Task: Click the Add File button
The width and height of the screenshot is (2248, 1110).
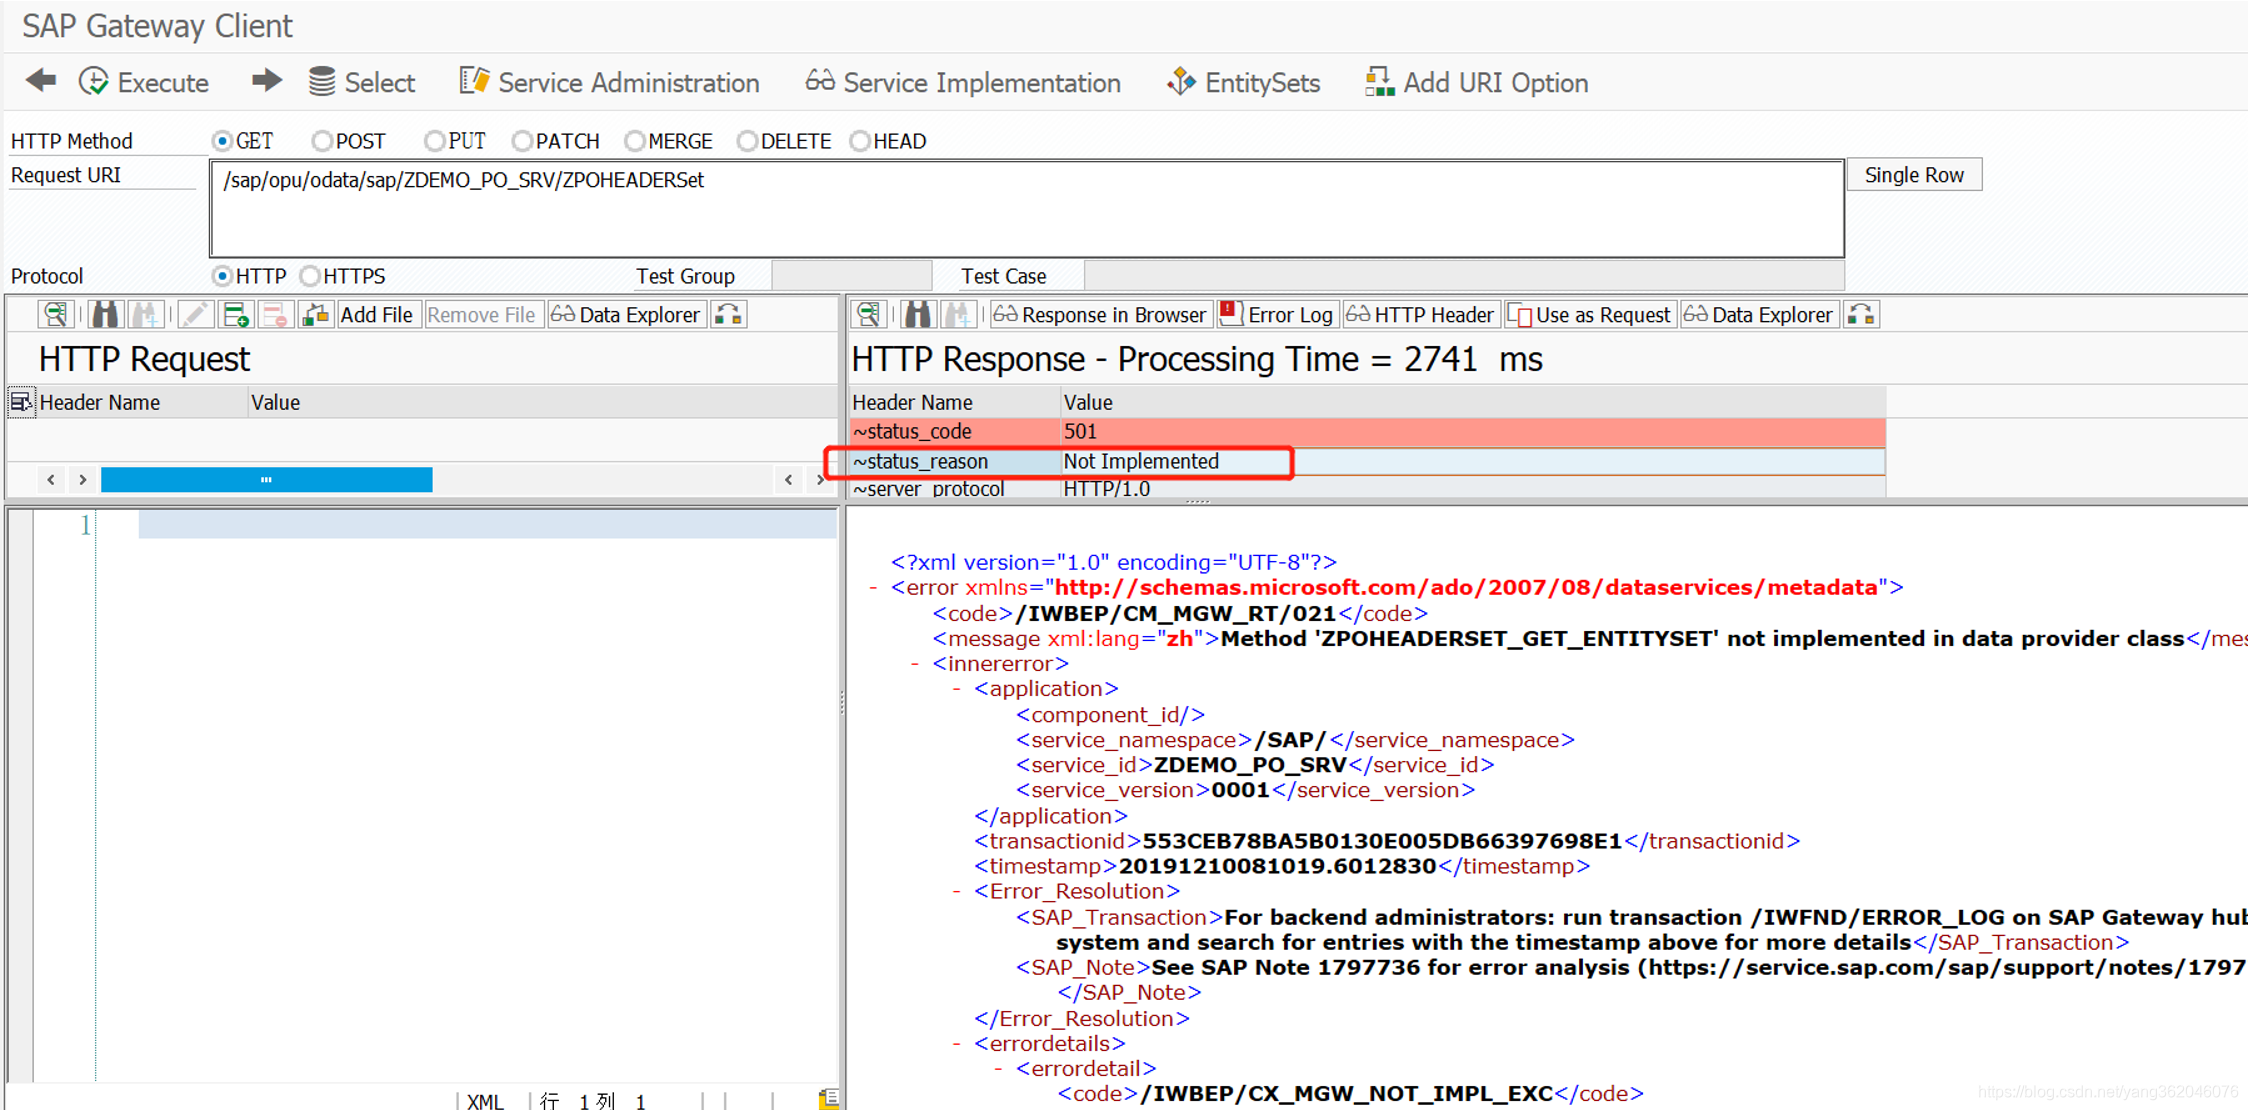Action: coord(376,315)
